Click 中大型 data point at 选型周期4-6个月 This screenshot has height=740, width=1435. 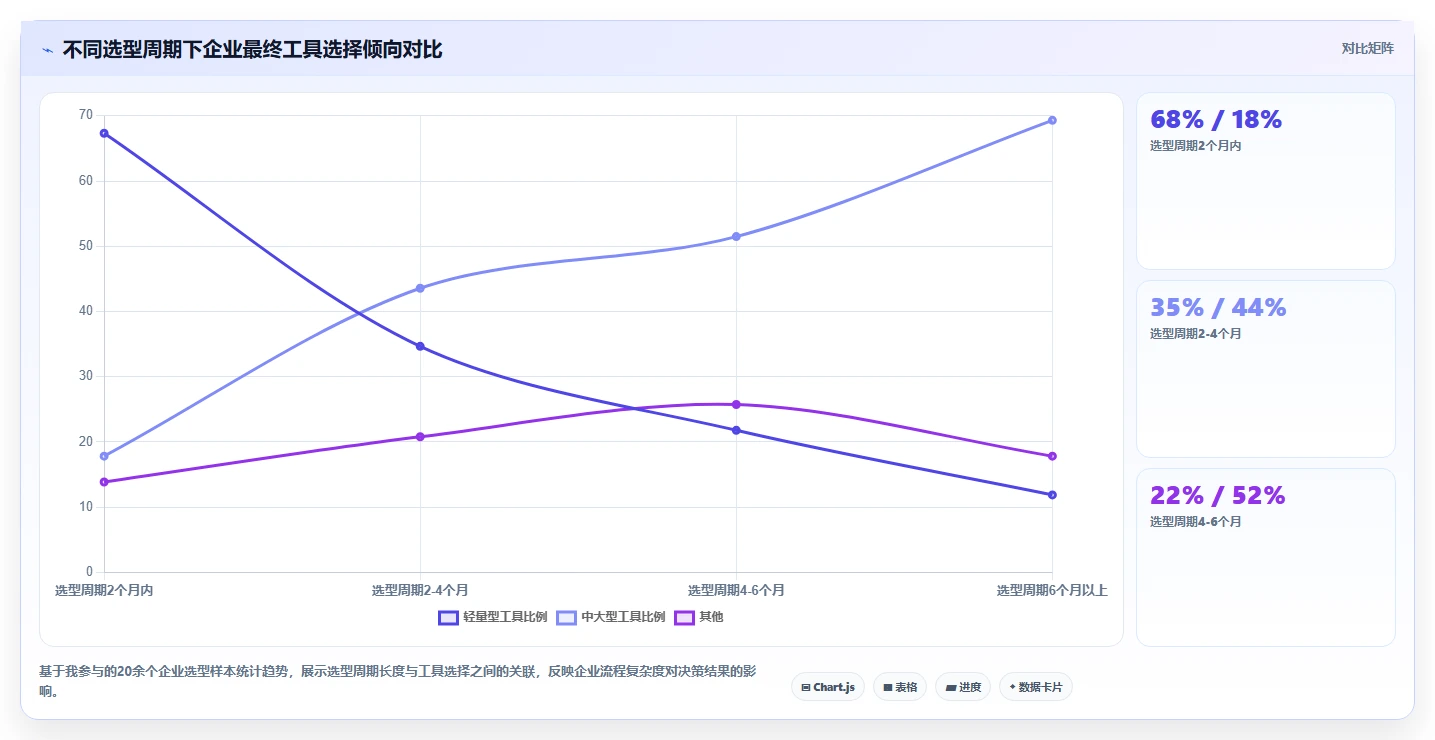pos(736,237)
